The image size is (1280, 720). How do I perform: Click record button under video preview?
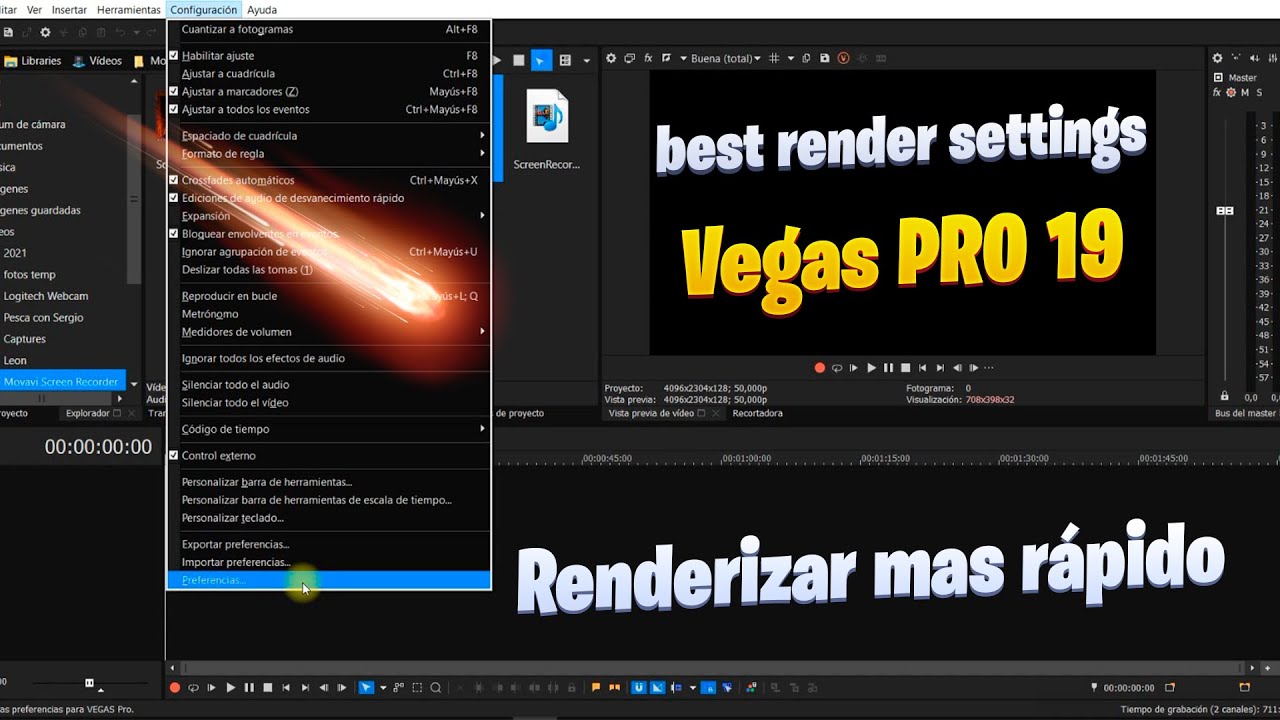tap(820, 368)
